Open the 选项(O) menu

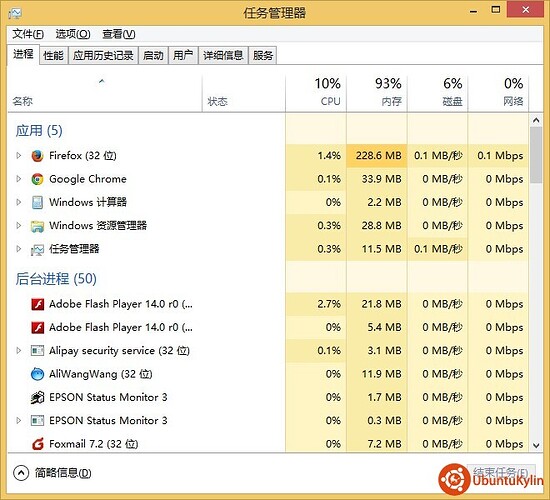point(73,34)
